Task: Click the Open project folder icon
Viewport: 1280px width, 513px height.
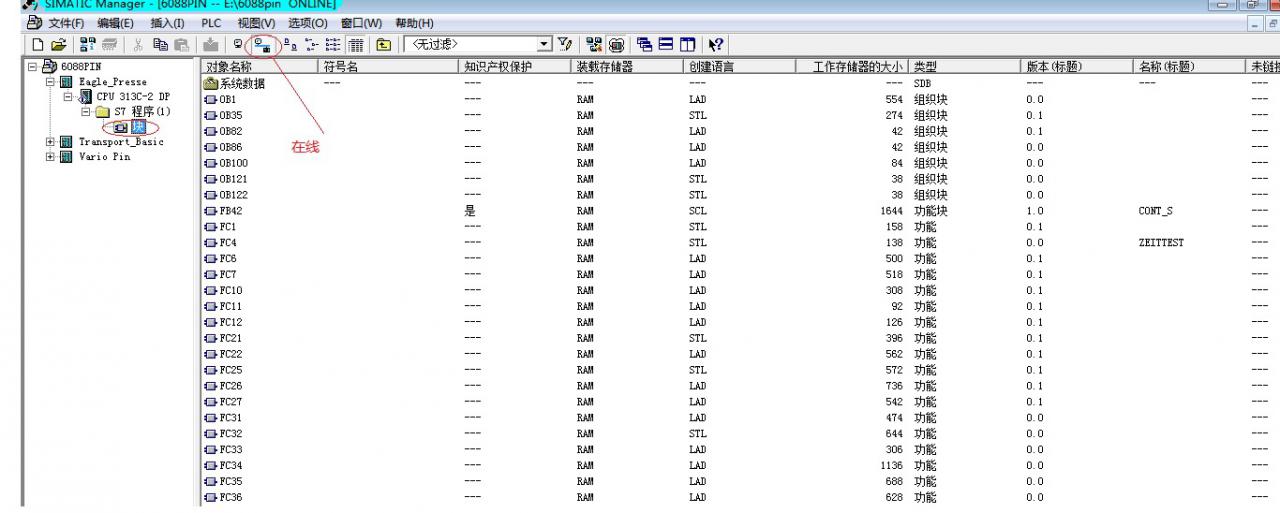Action: pyautogui.click(x=59, y=45)
